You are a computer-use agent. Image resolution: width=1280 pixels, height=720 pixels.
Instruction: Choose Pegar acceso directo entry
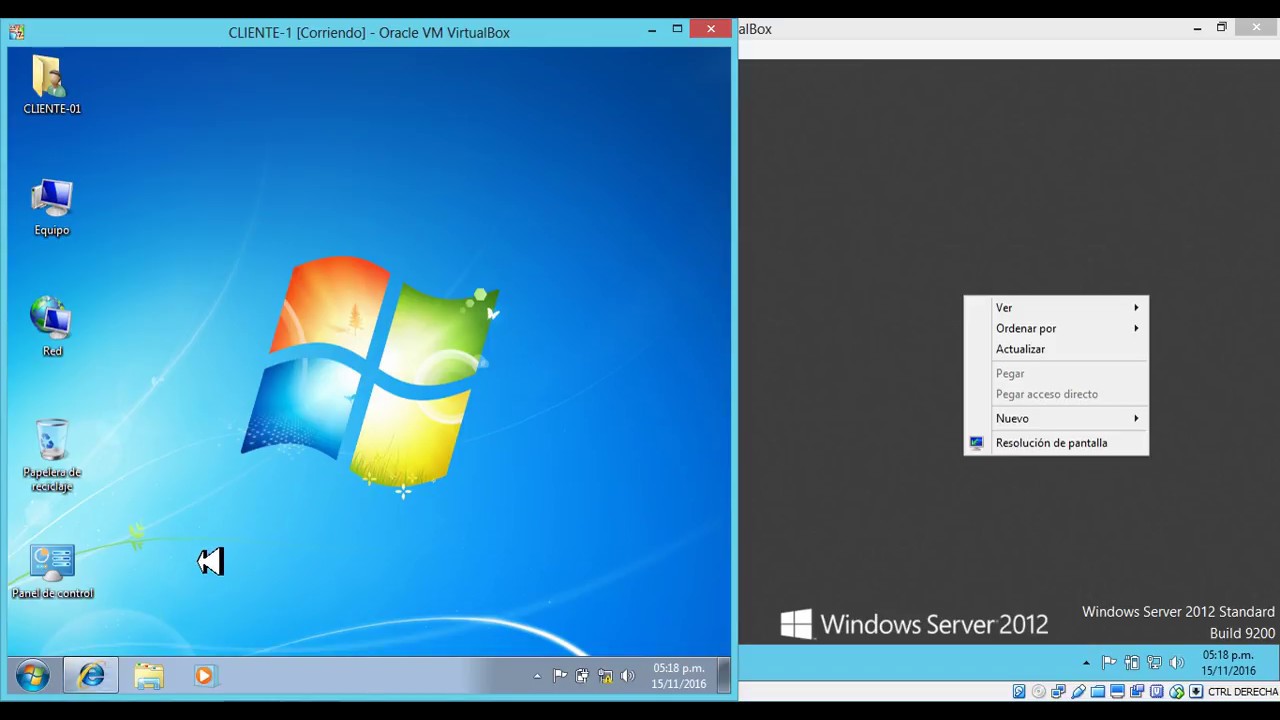click(1056, 394)
